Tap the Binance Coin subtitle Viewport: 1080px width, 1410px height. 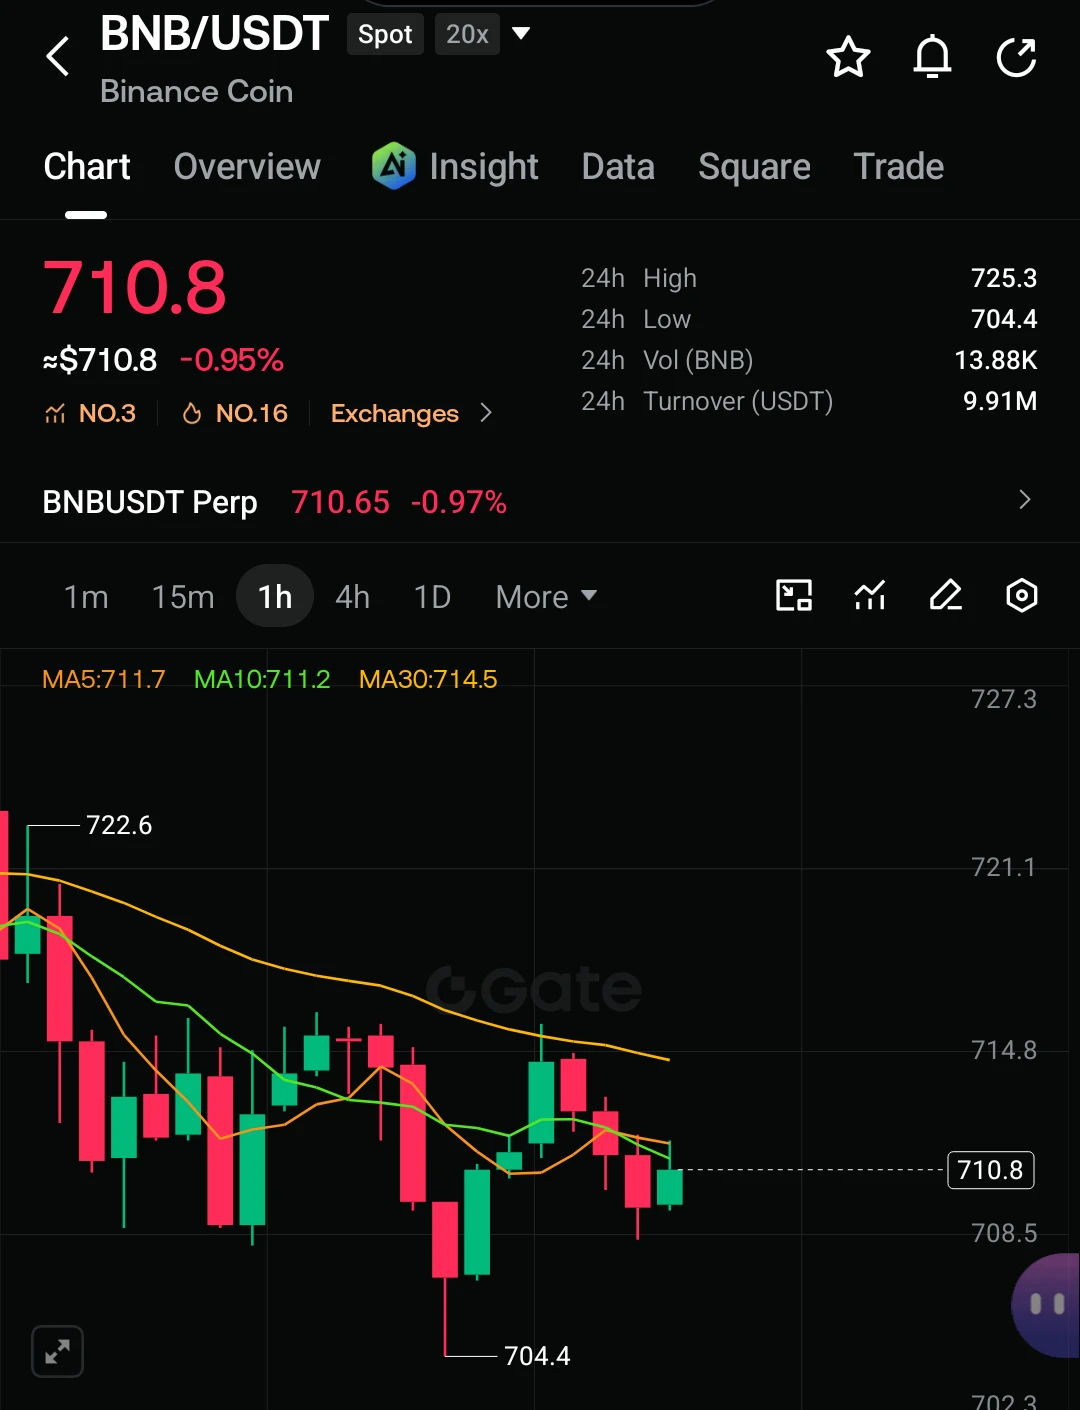[x=197, y=91]
